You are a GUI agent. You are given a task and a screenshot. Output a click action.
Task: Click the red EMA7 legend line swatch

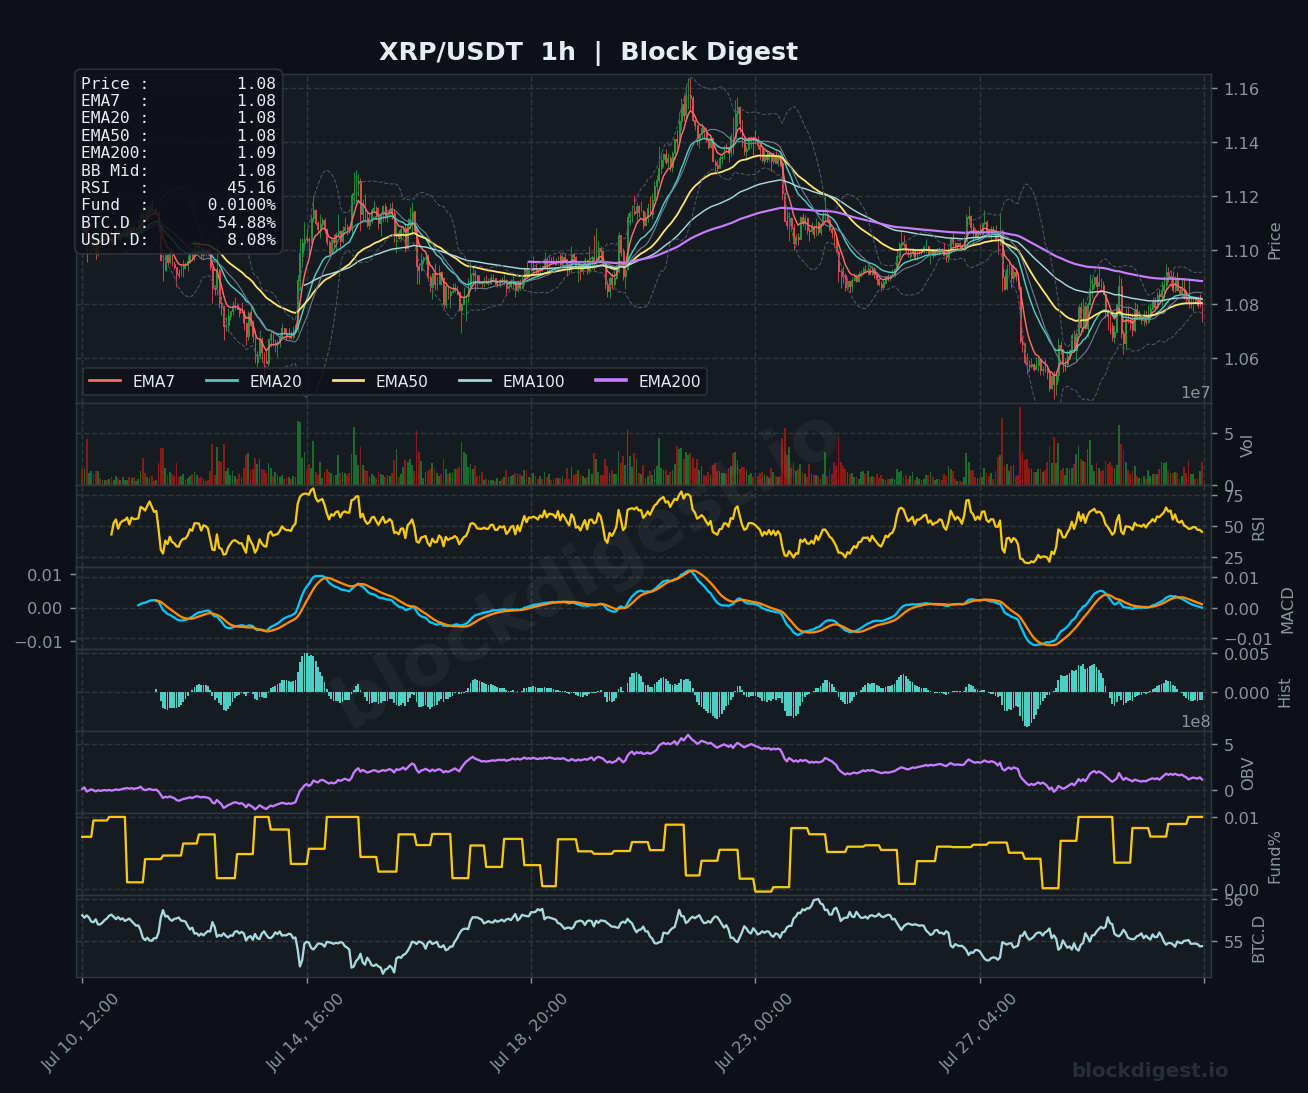click(105, 382)
